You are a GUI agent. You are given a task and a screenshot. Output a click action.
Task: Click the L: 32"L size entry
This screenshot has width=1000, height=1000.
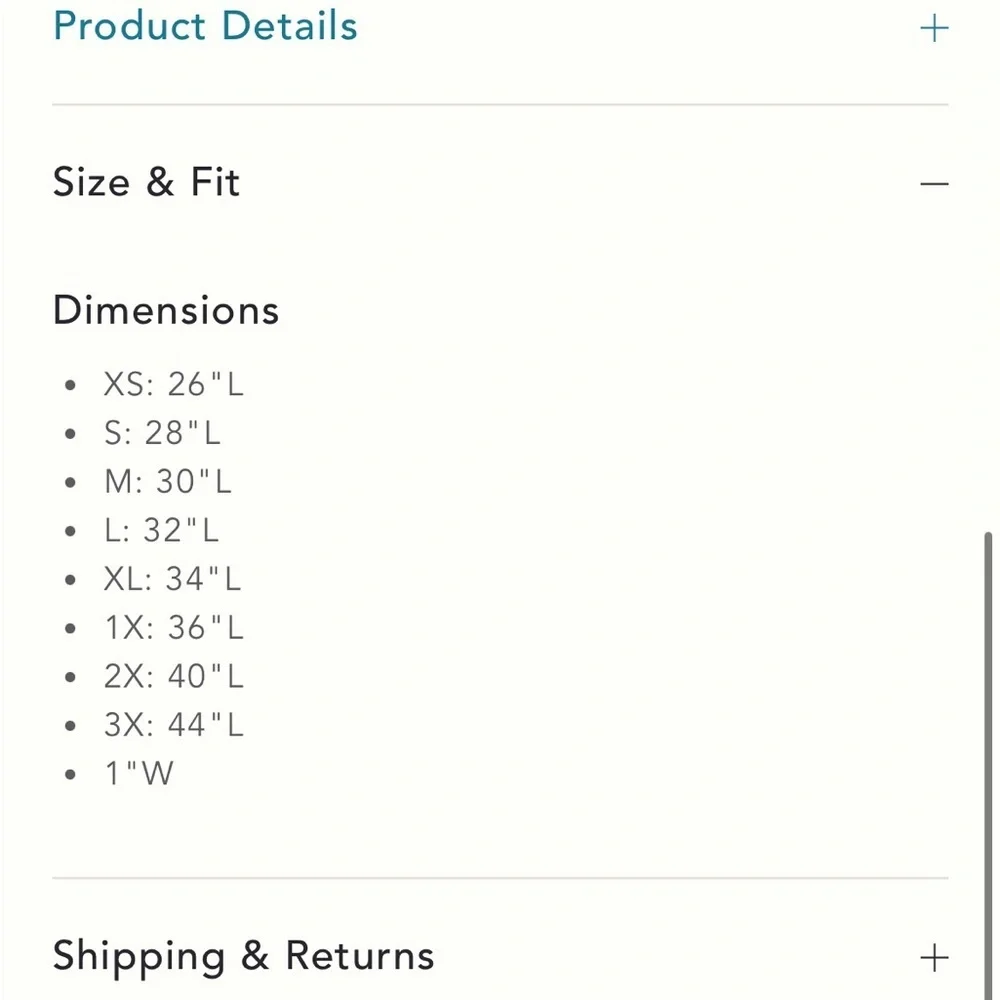161,531
